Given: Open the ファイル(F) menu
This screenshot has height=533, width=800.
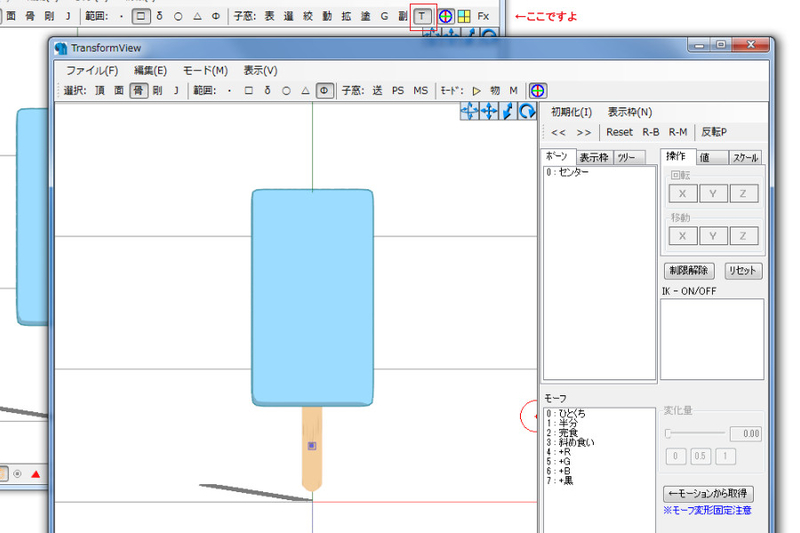Looking at the screenshot, I should pyautogui.click(x=92, y=70).
